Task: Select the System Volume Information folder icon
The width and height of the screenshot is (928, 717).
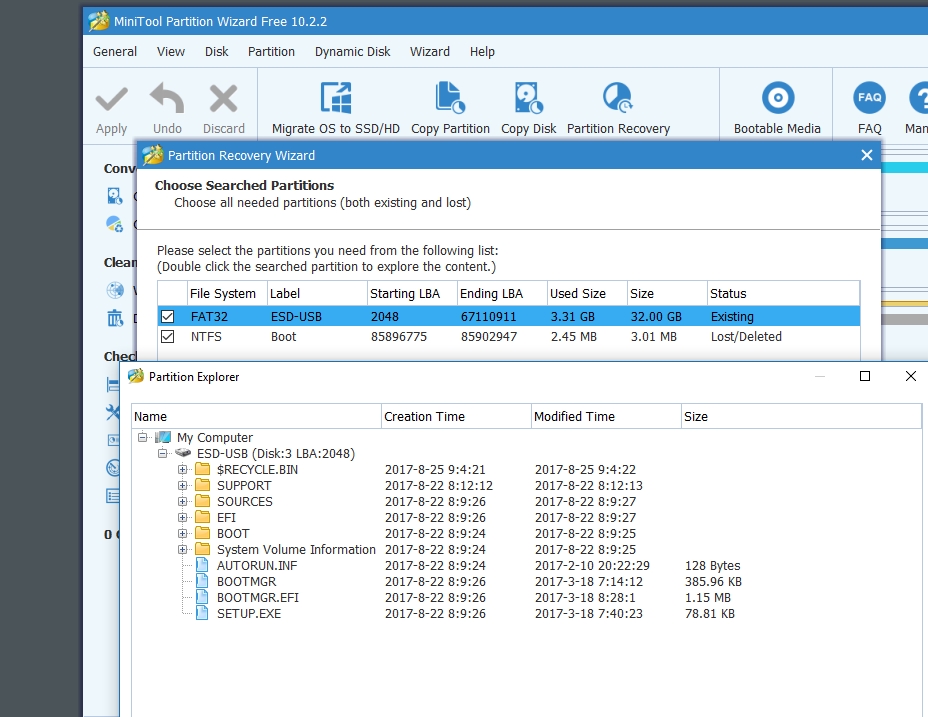Action: tap(203, 549)
